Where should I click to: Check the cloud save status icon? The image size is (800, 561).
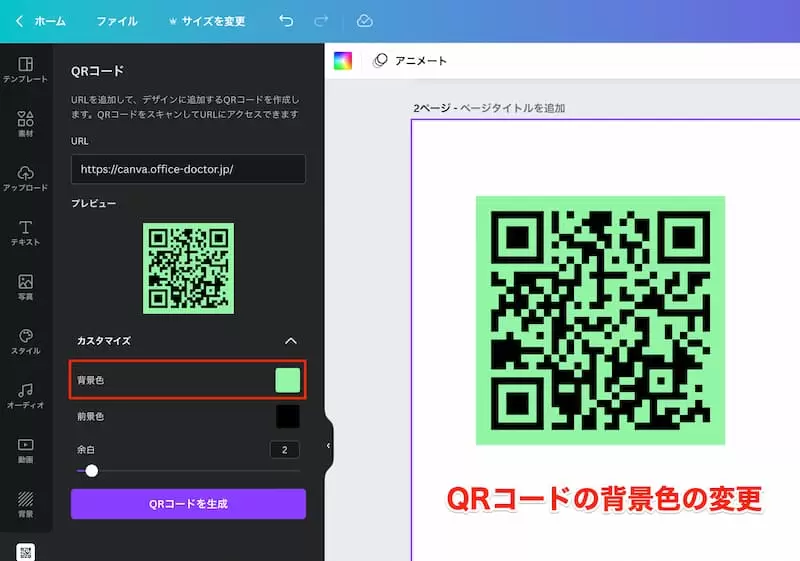pyautogui.click(x=364, y=21)
